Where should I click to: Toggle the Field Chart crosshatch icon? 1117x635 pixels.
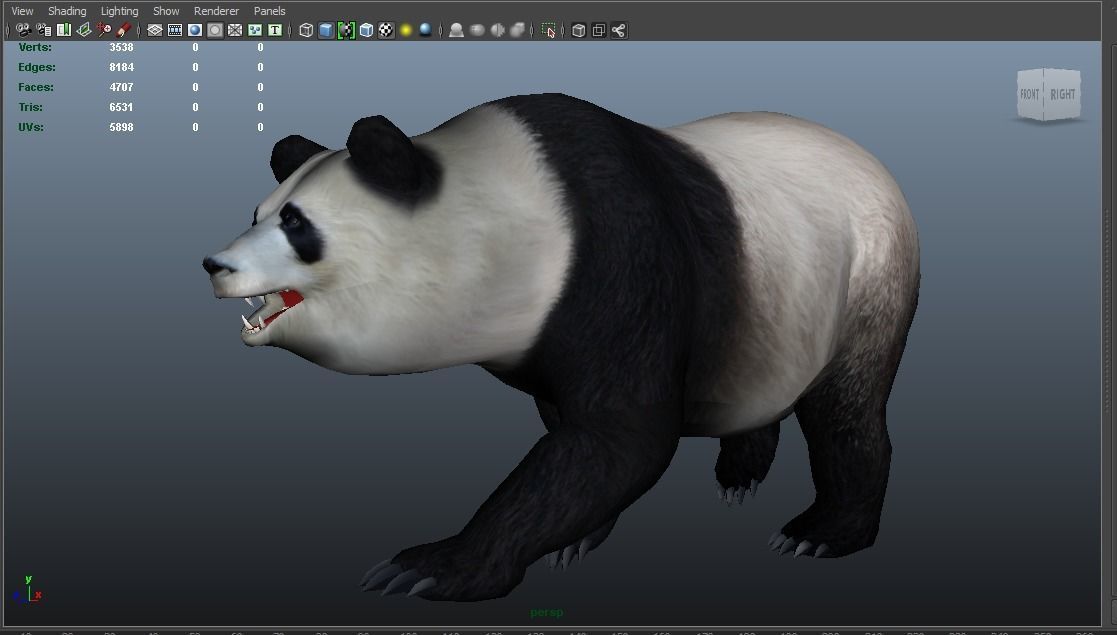(234, 30)
